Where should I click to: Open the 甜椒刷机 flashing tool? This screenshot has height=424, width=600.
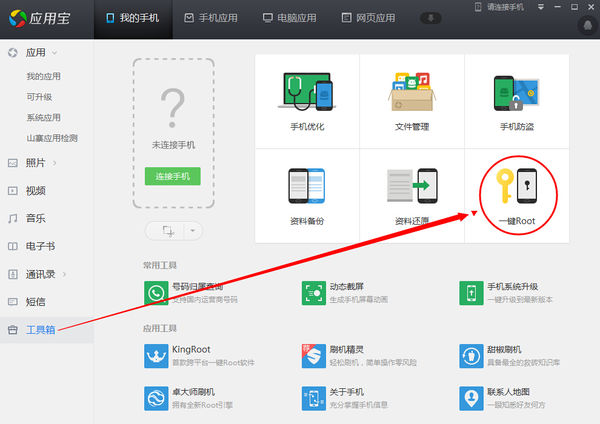510,356
